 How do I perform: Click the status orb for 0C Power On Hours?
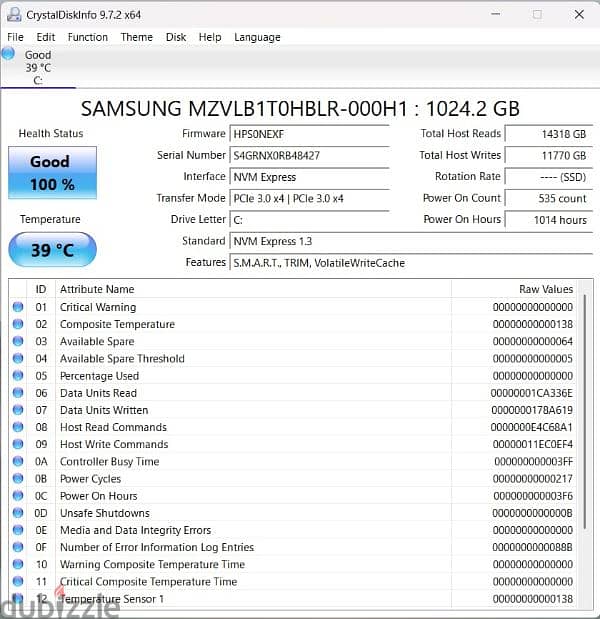[x=18, y=495]
